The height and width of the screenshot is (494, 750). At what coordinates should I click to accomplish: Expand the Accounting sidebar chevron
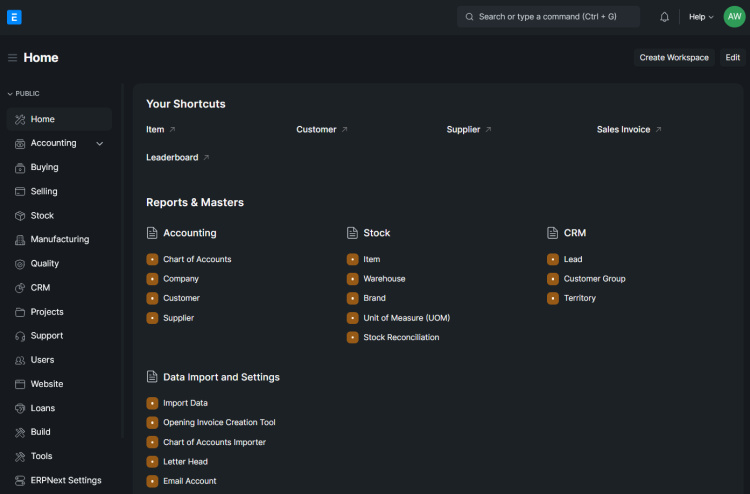coord(99,144)
